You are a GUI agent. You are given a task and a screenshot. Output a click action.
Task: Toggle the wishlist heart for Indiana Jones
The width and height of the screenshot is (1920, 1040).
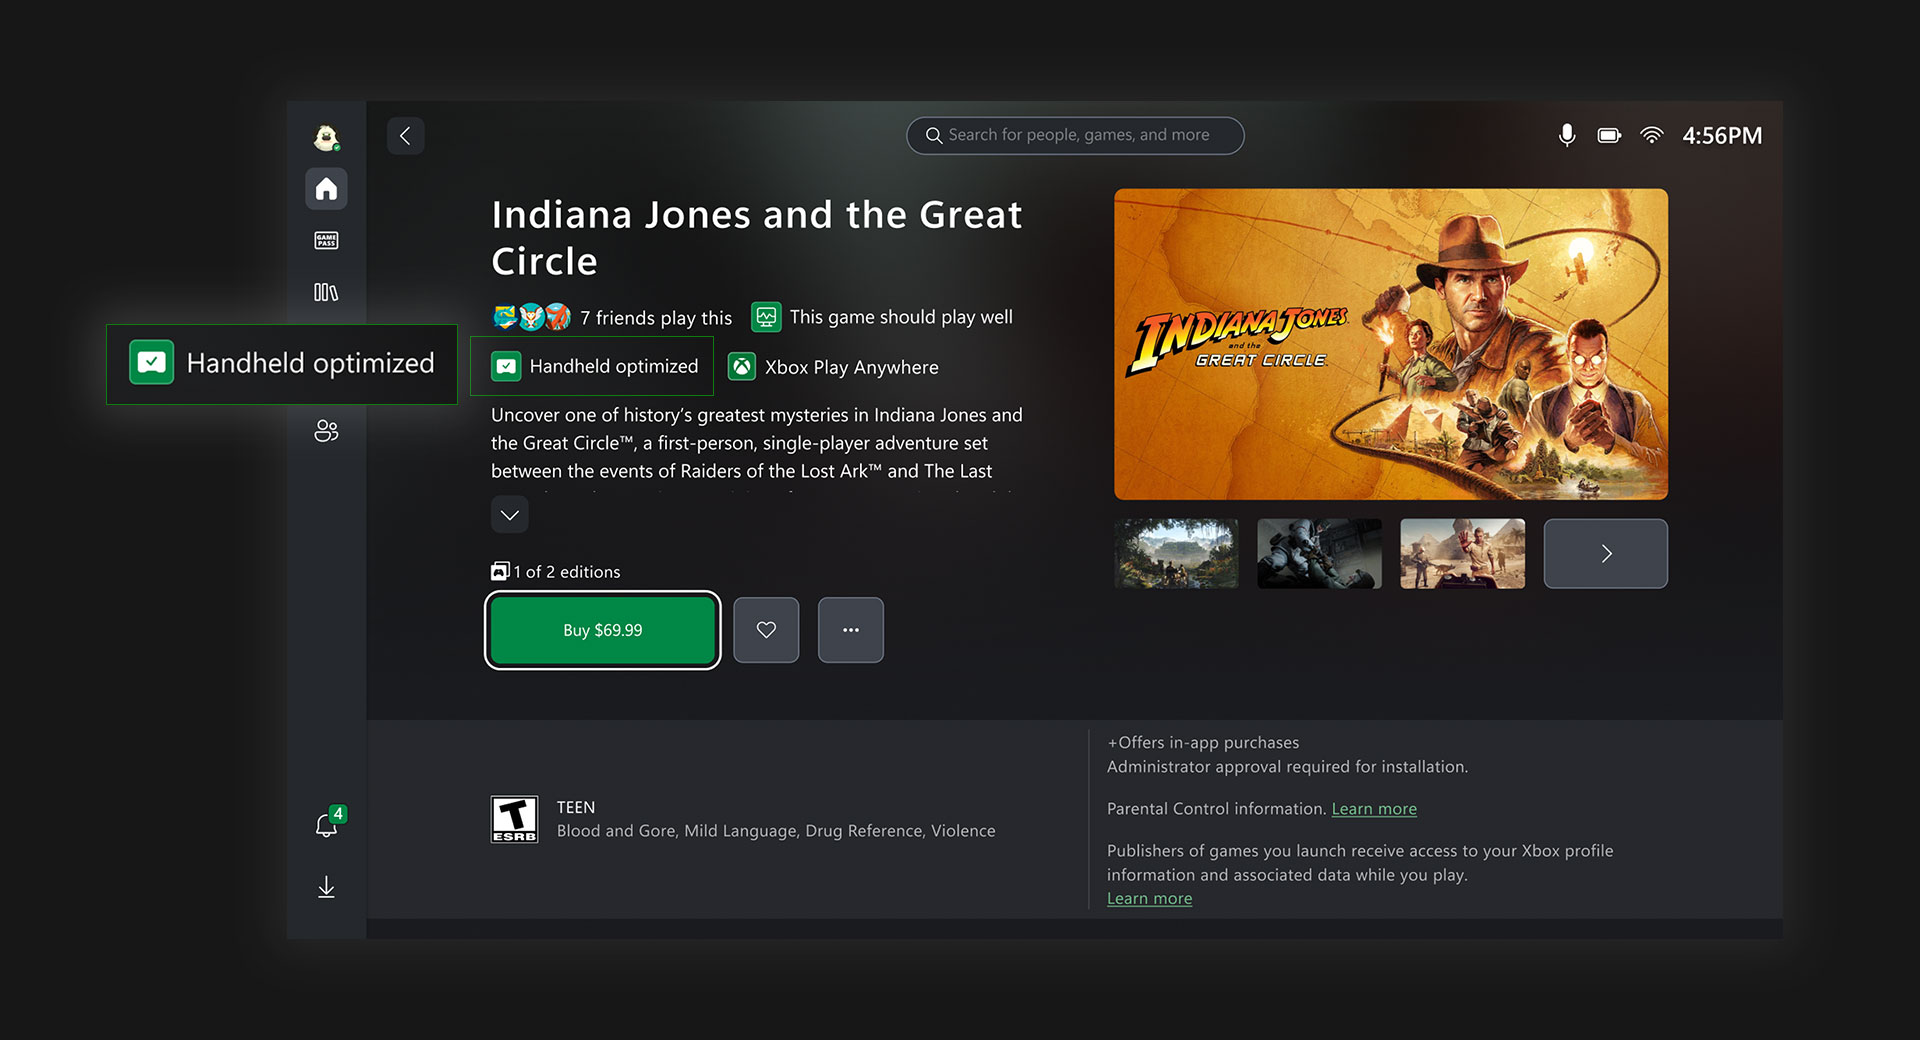click(766, 630)
